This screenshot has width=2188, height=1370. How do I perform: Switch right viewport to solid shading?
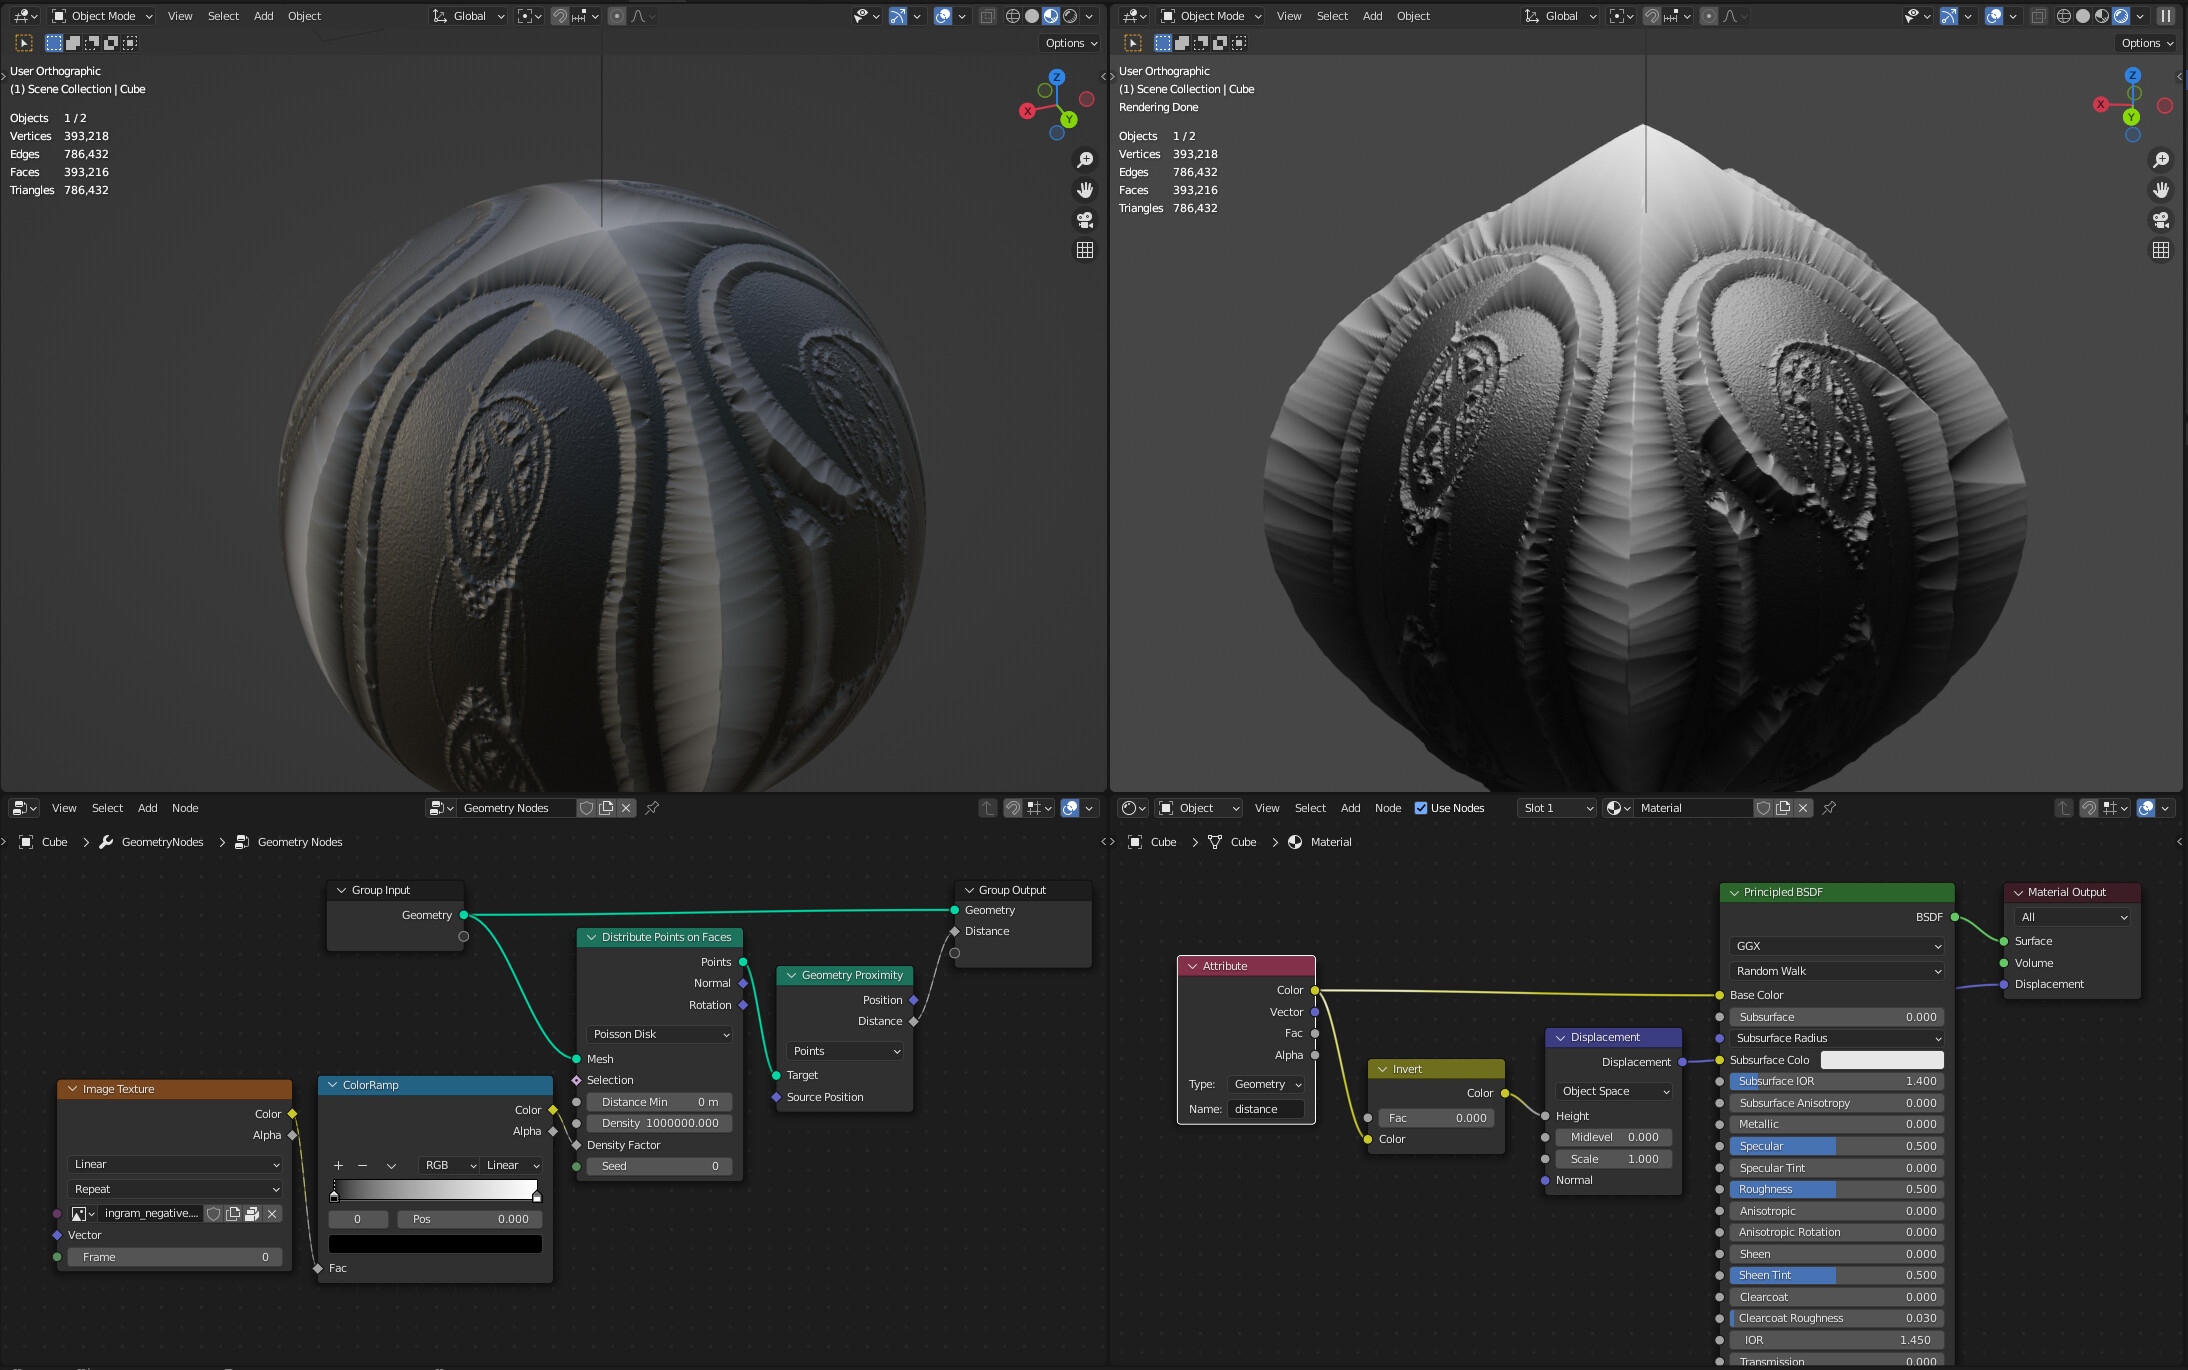pos(2083,16)
